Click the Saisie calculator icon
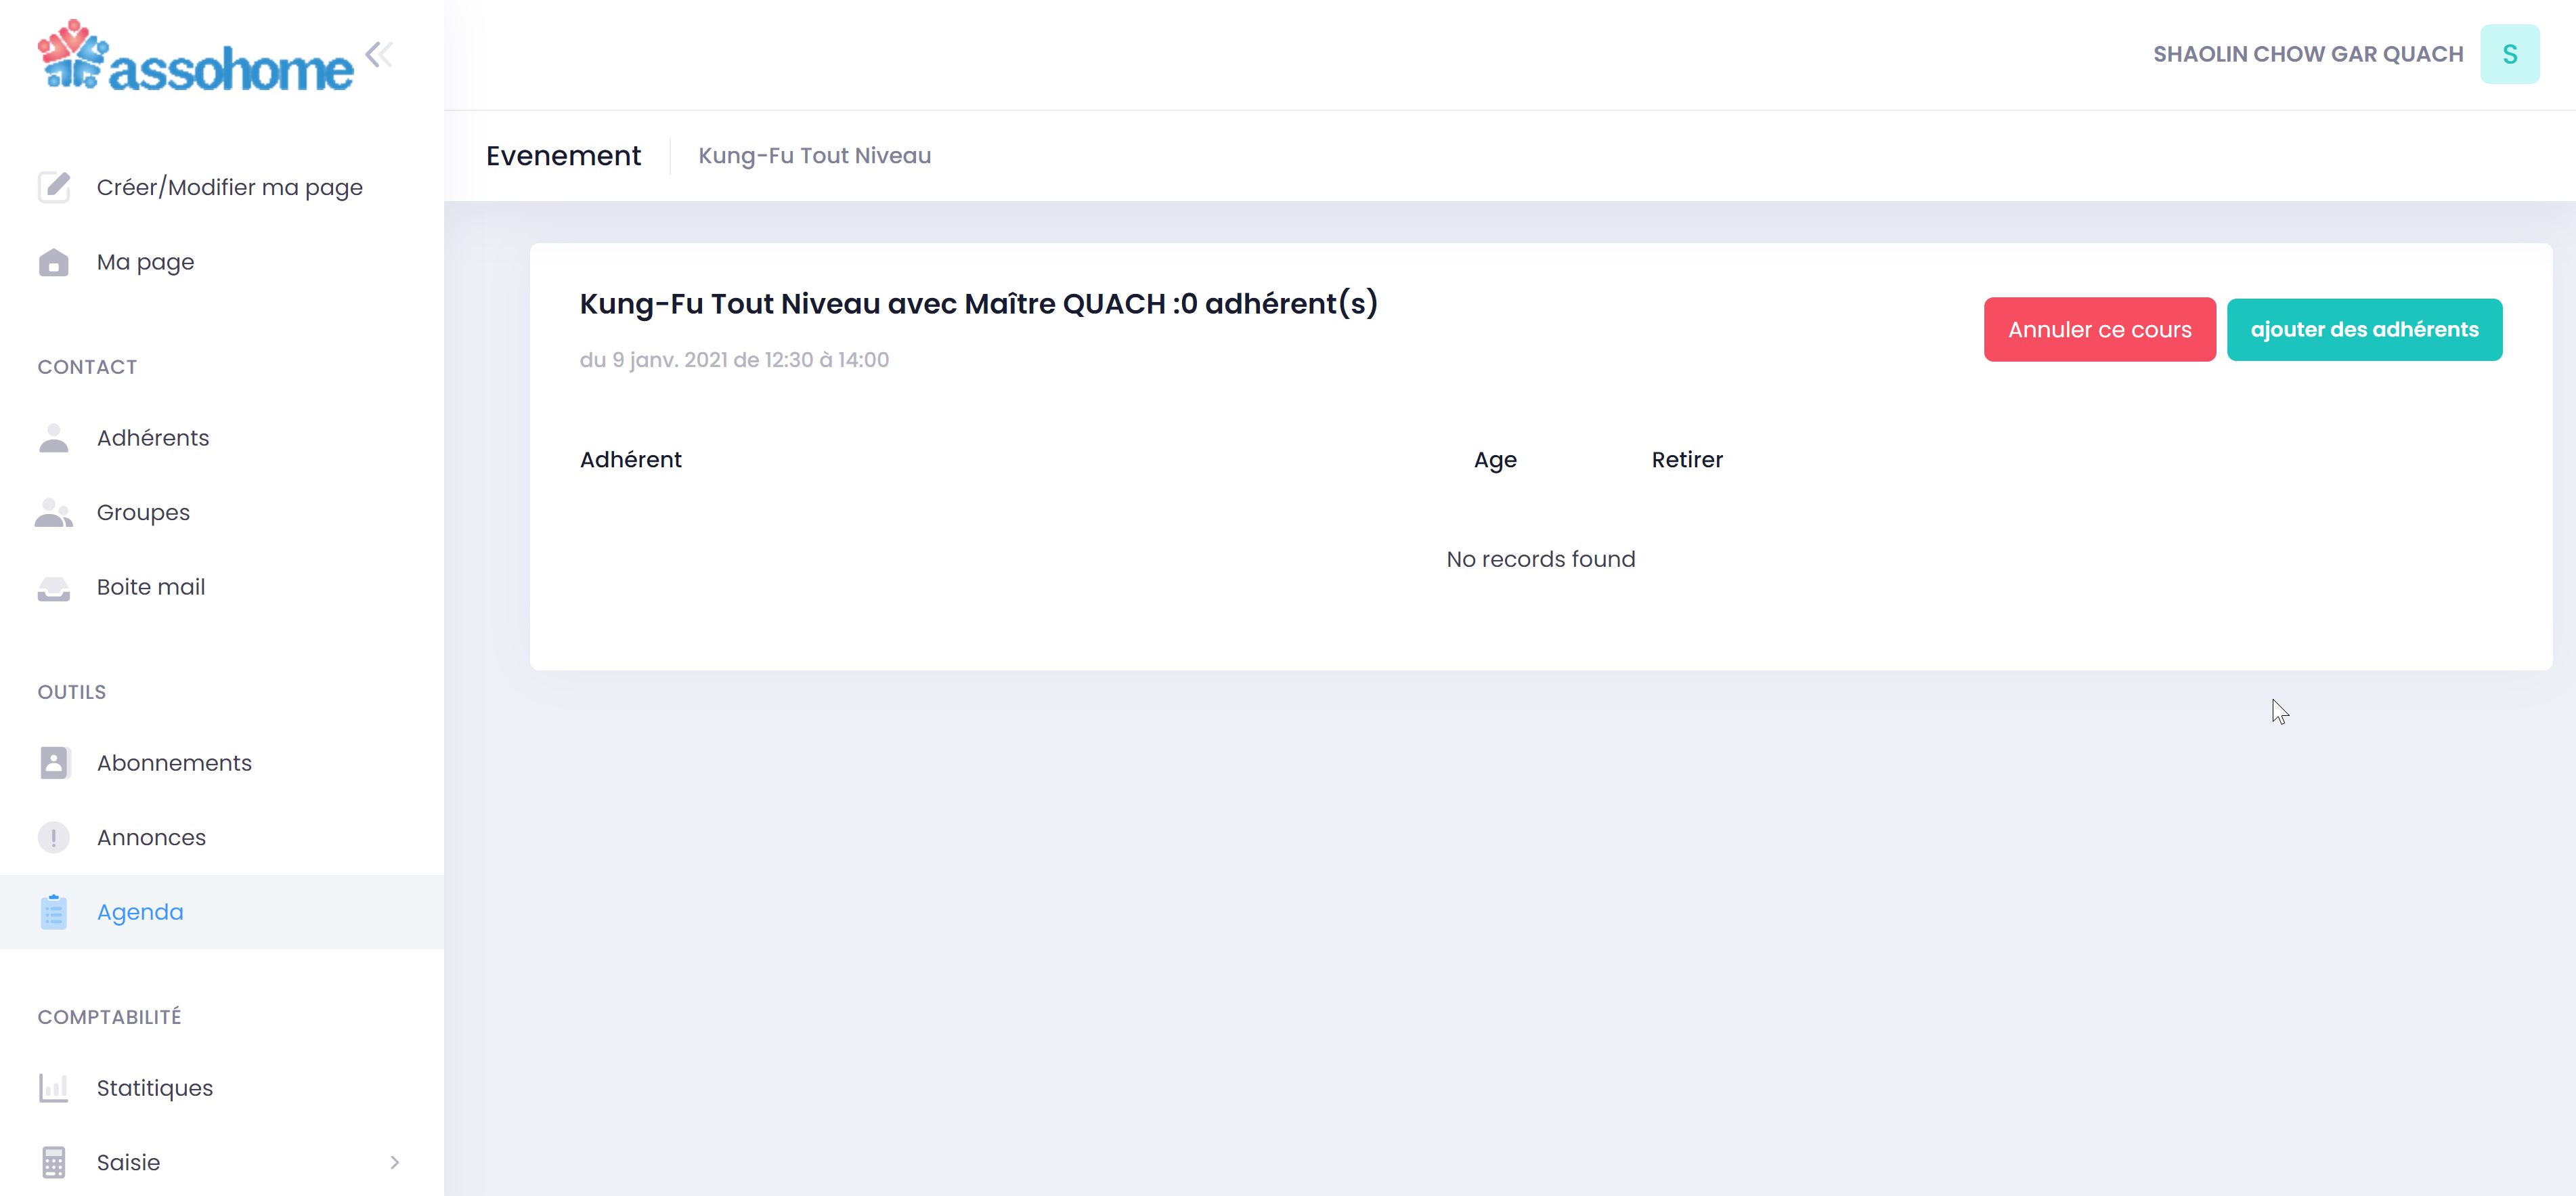 (54, 1162)
